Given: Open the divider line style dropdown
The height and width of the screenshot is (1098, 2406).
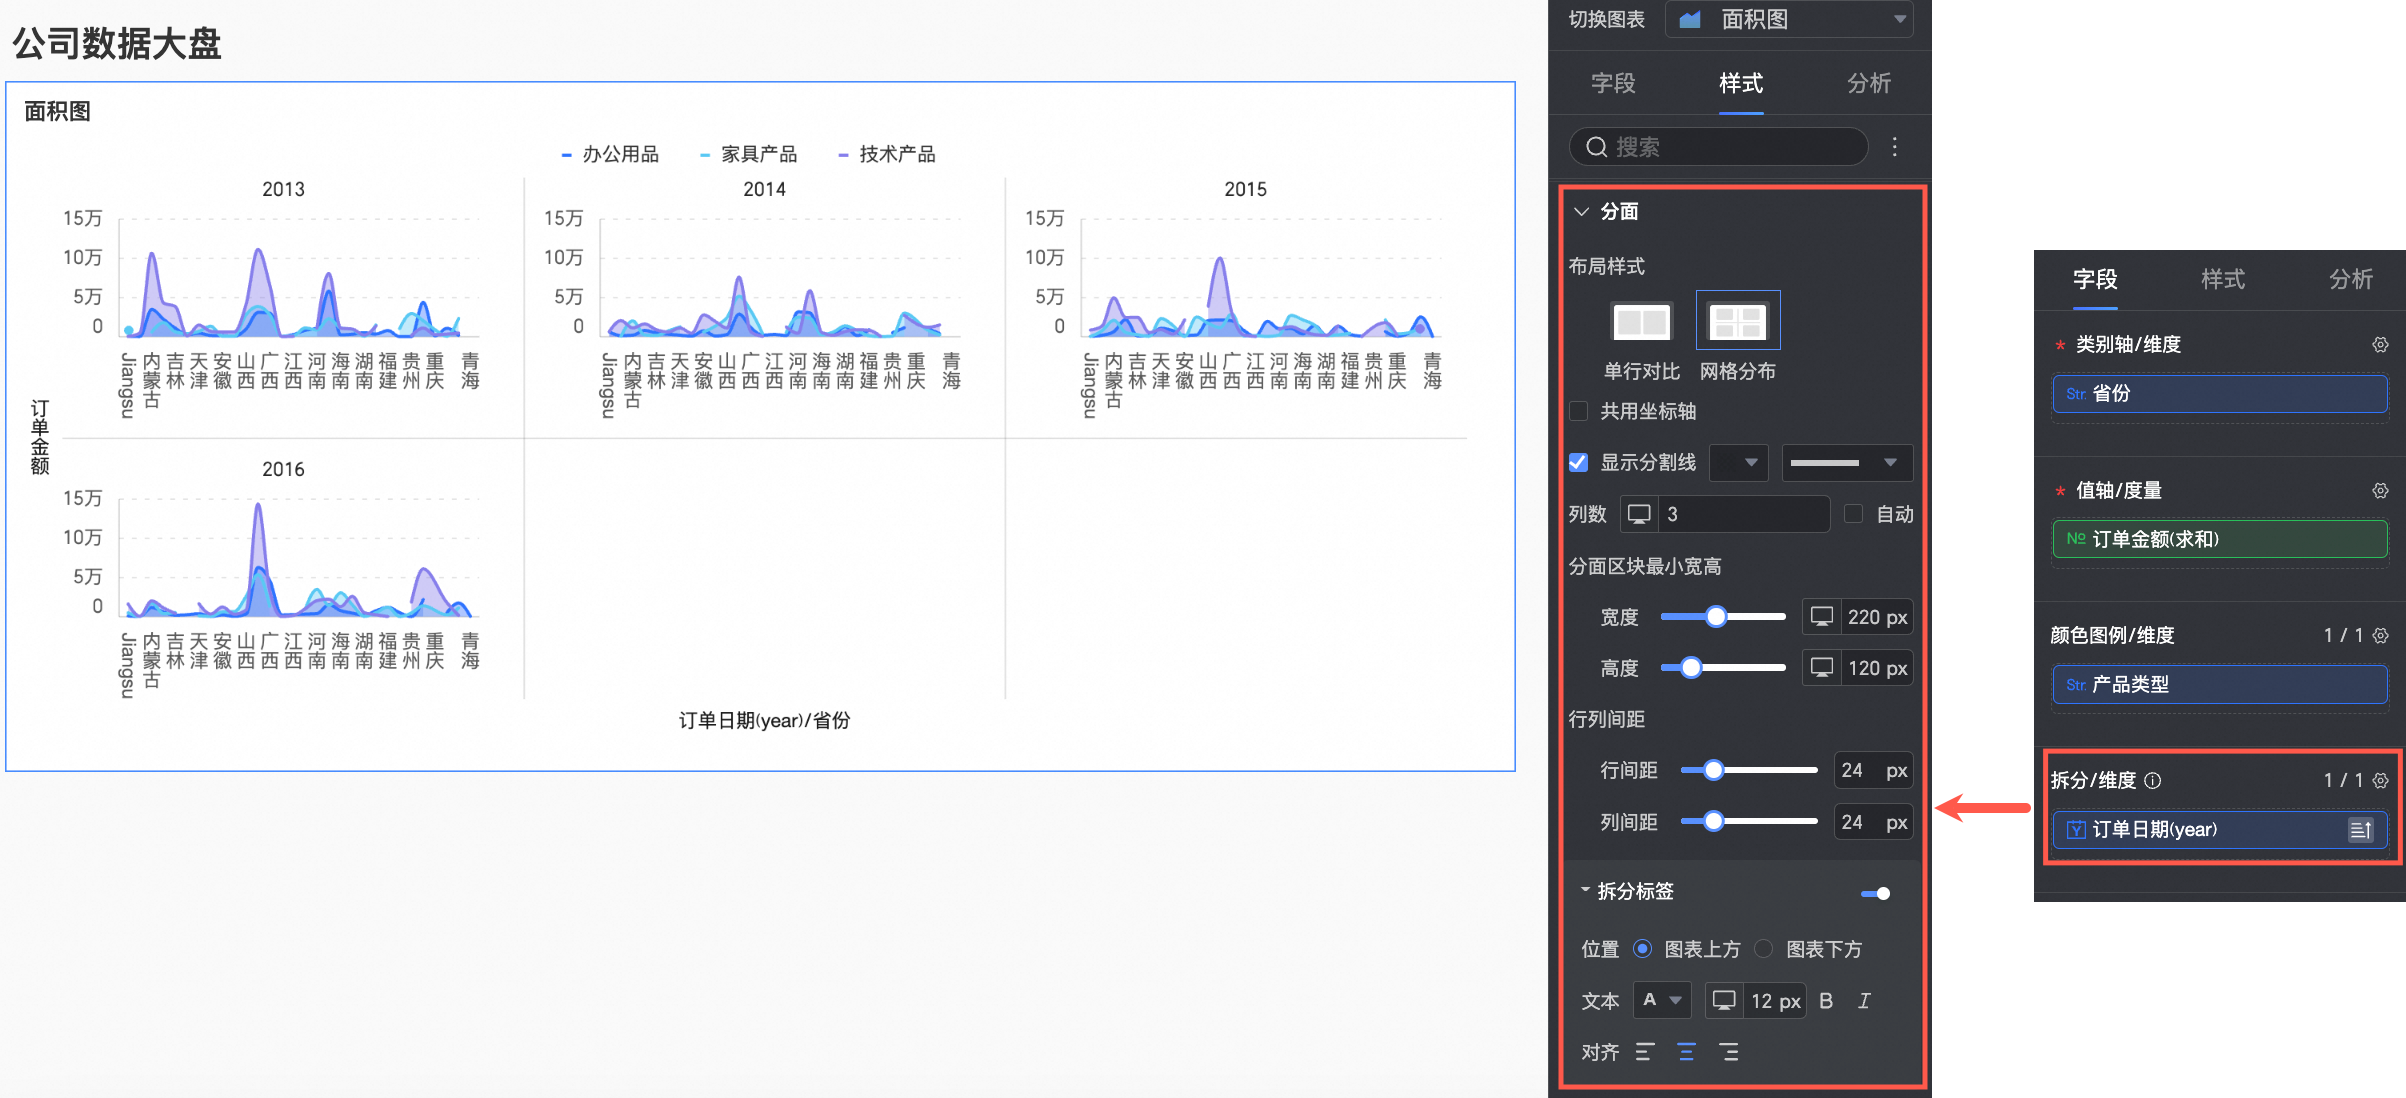Looking at the screenshot, I should pos(1846,462).
